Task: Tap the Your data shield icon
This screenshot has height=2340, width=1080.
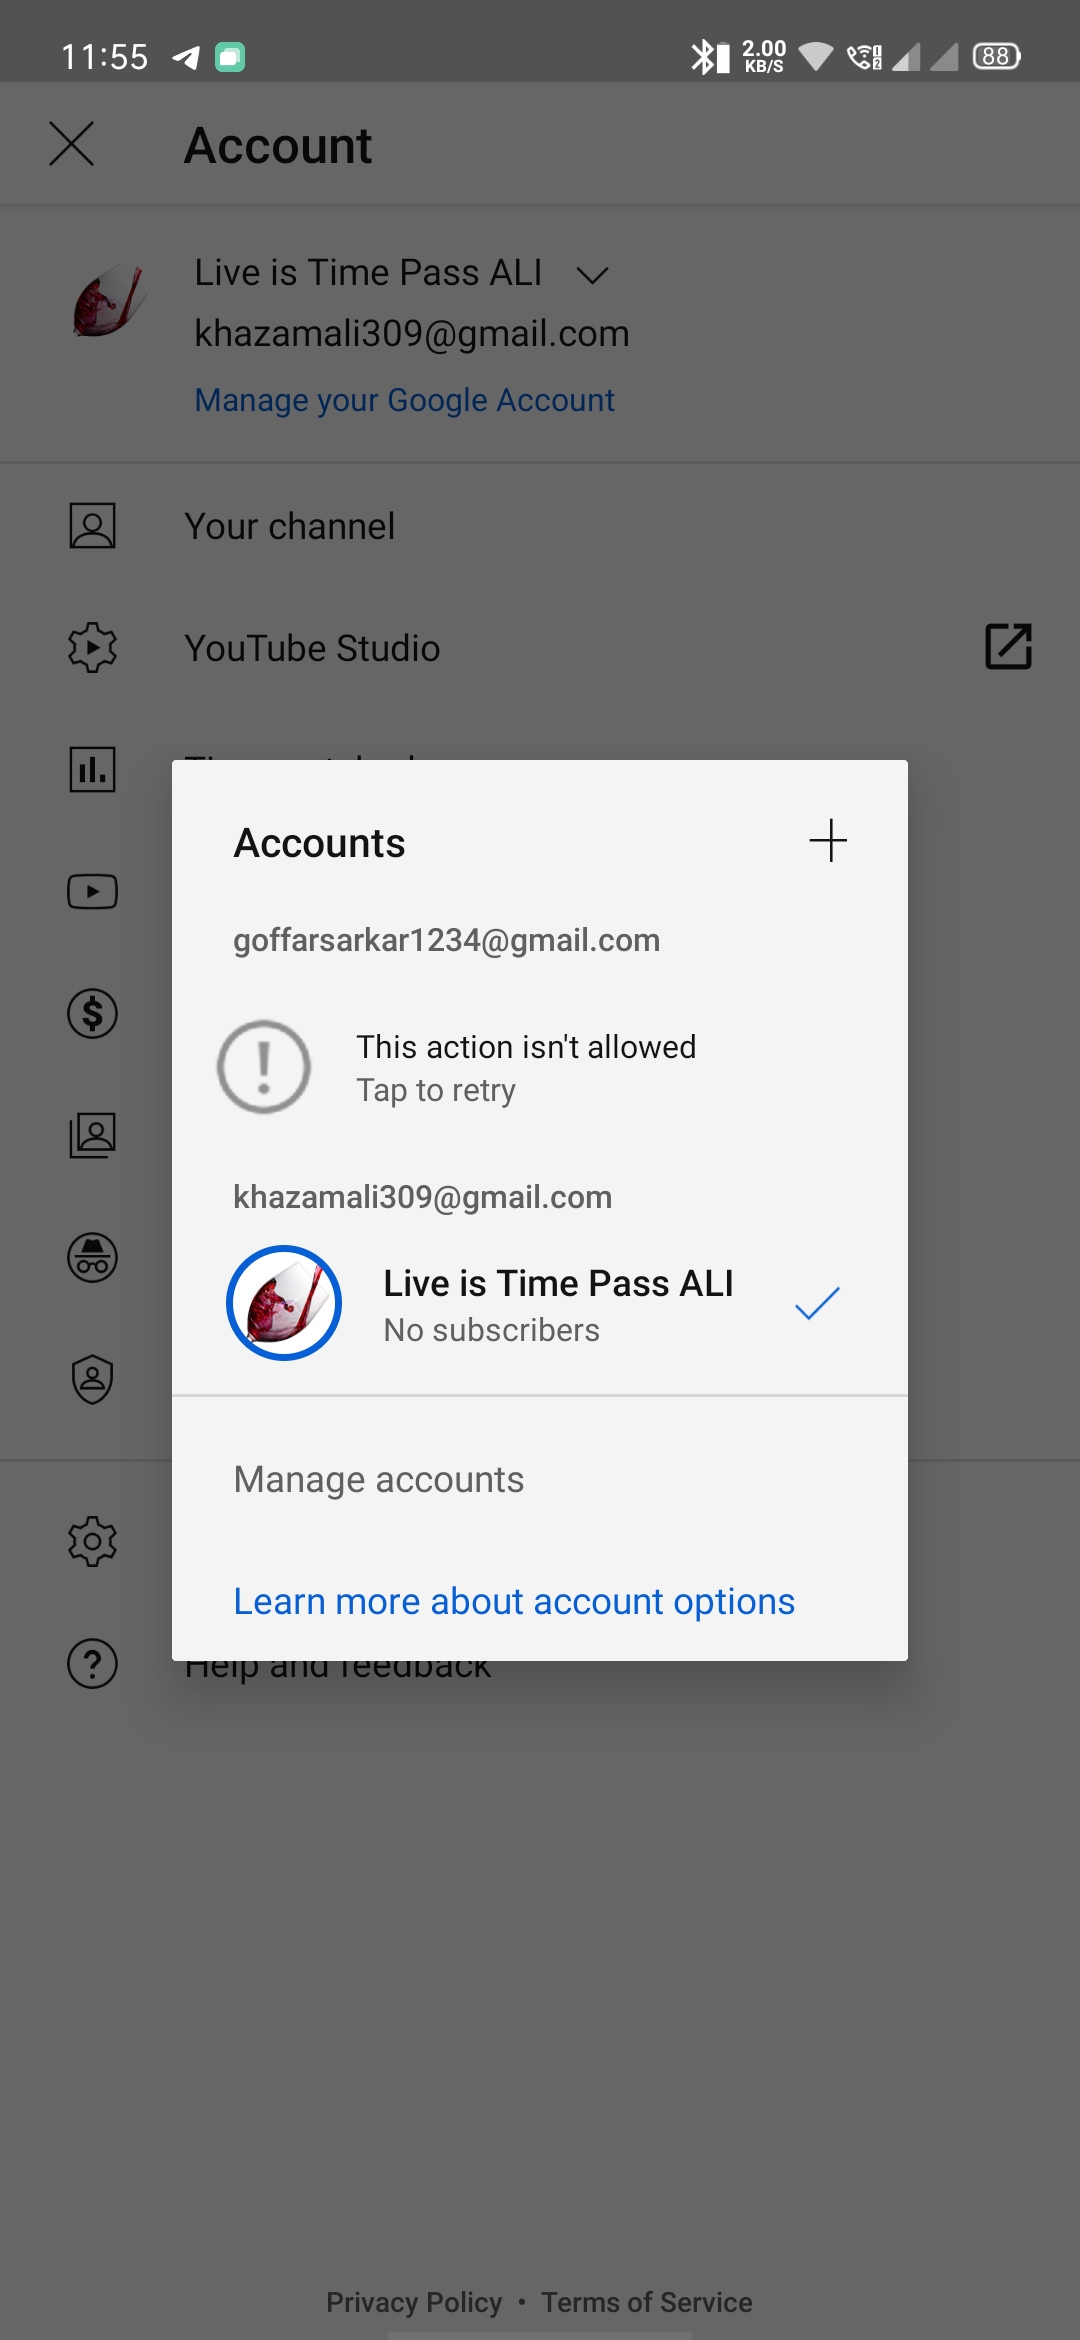Action: point(92,1380)
